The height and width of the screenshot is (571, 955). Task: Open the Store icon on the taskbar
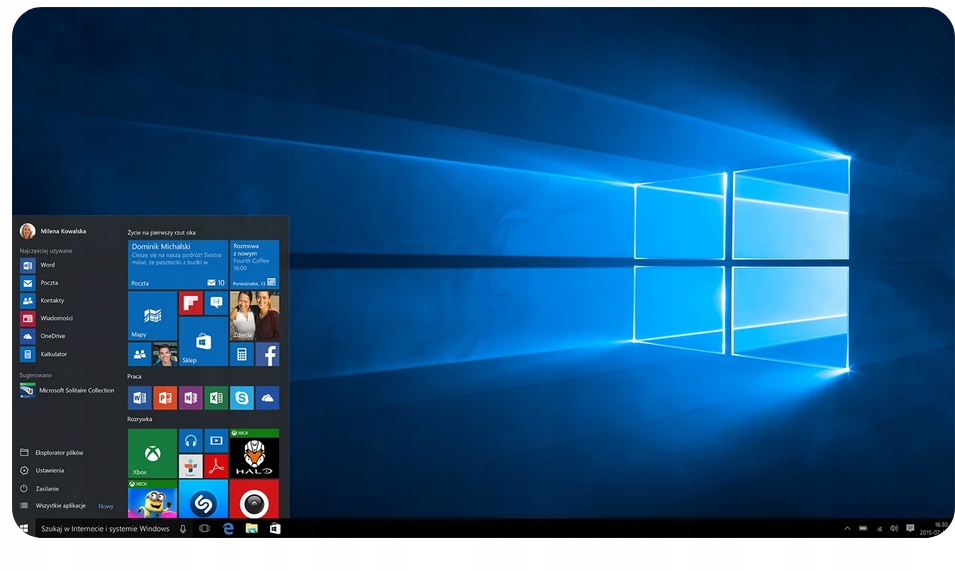click(x=275, y=528)
